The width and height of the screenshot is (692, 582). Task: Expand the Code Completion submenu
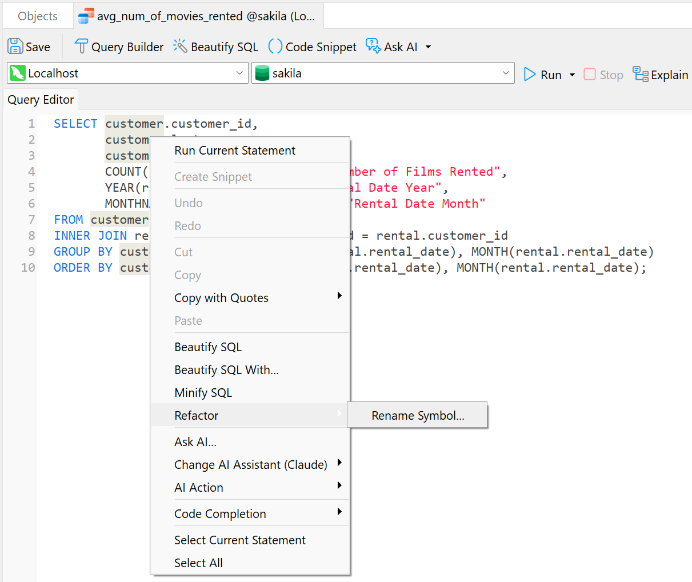[x=250, y=514]
